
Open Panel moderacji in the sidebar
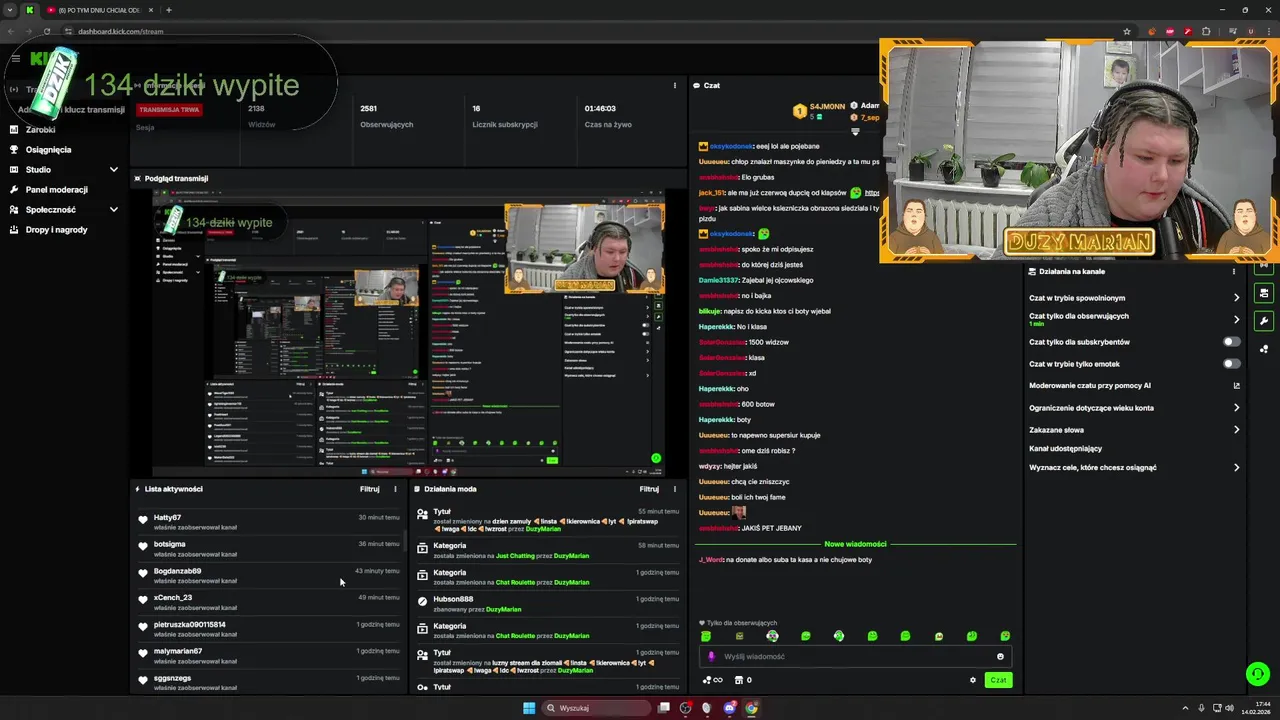coord(57,189)
